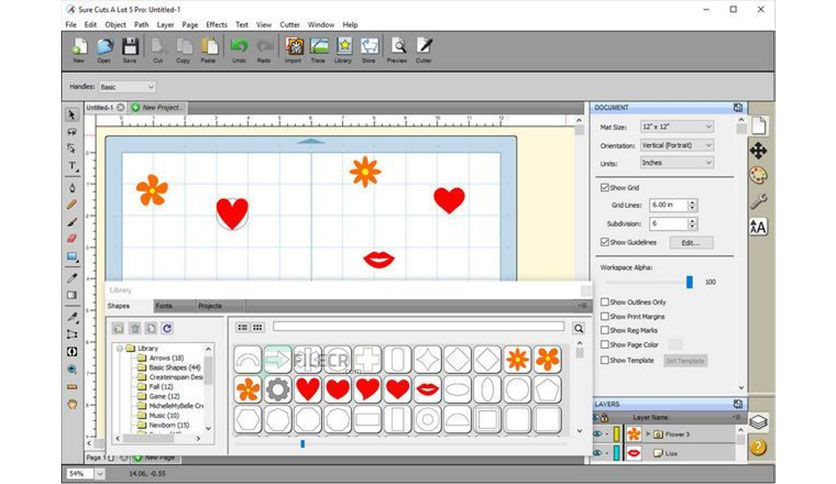Click the library refresh icon

(167, 328)
